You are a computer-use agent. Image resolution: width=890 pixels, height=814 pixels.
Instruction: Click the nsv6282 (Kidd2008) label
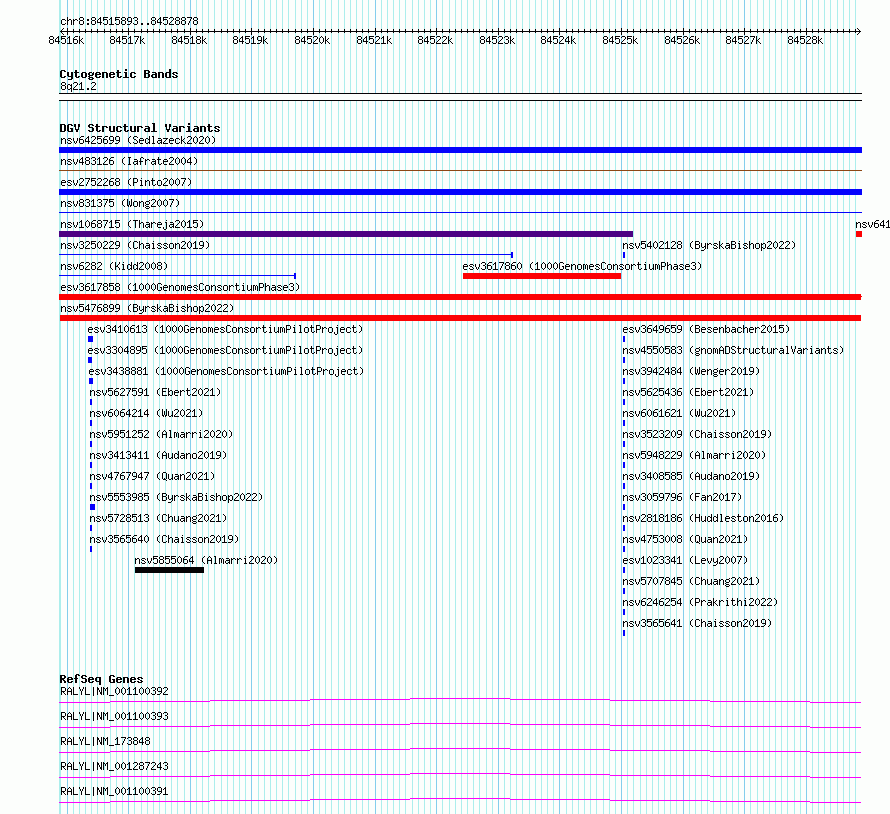(x=114, y=266)
